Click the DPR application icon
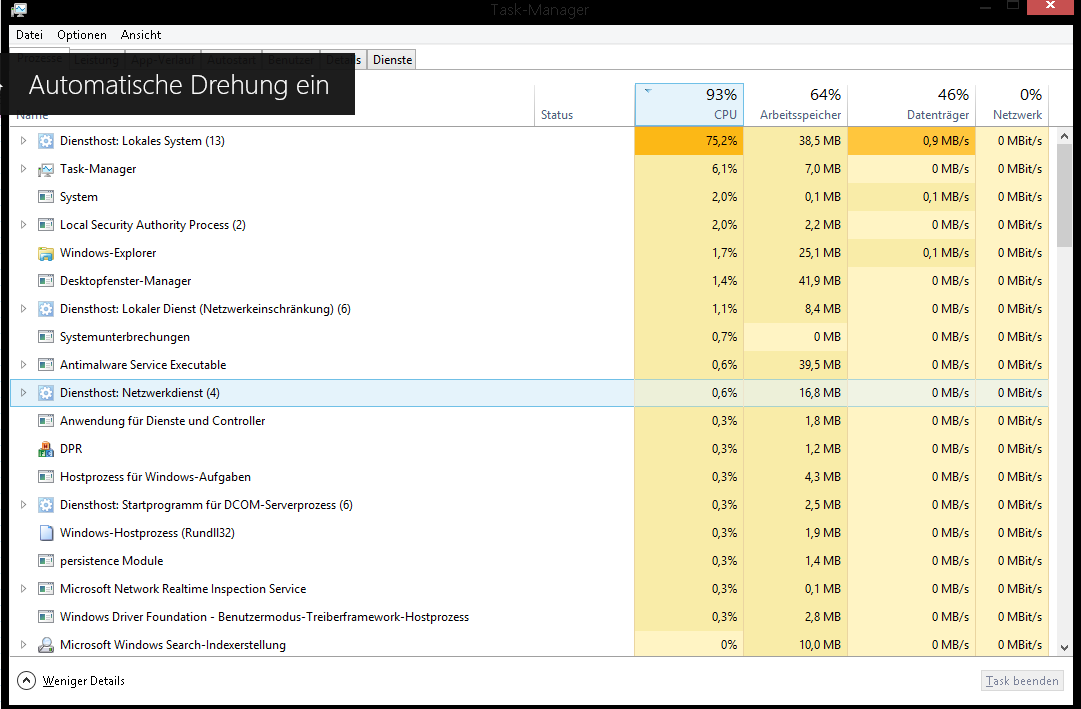The image size is (1081, 709). (x=46, y=449)
